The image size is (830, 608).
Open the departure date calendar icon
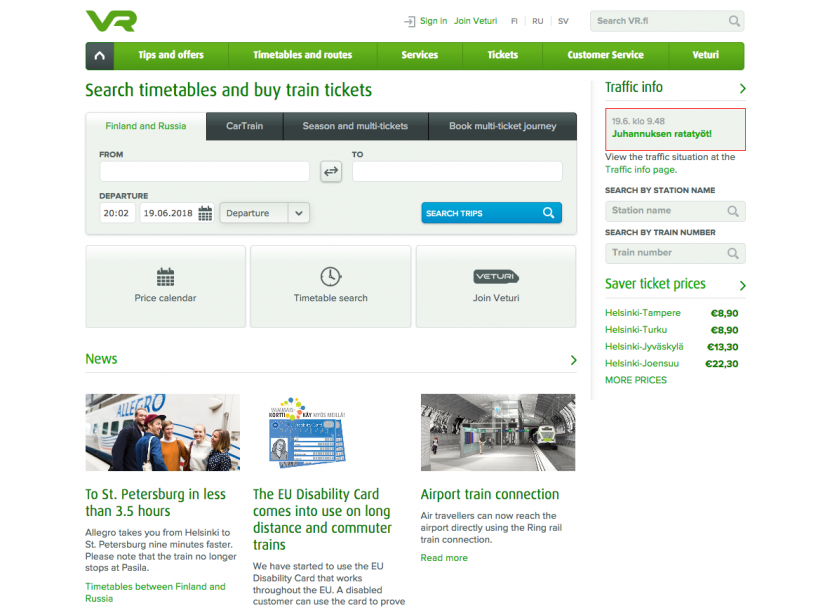coord(205,213)
